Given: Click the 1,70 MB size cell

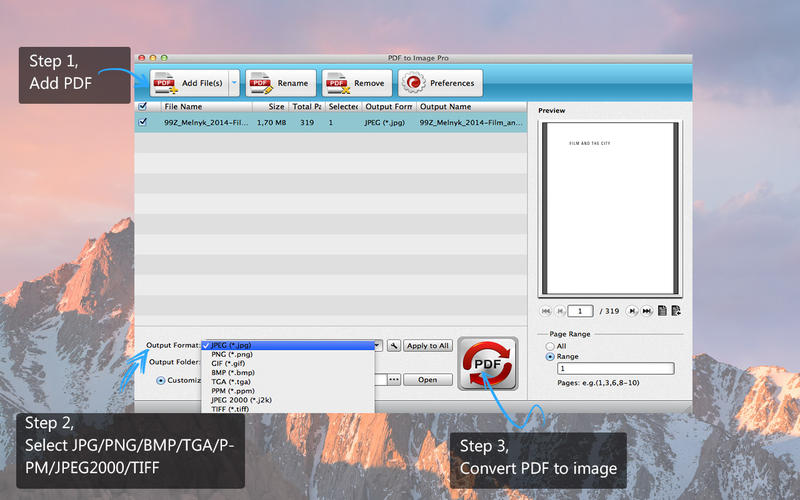Looking at the screenshot, I should (271, 122).
